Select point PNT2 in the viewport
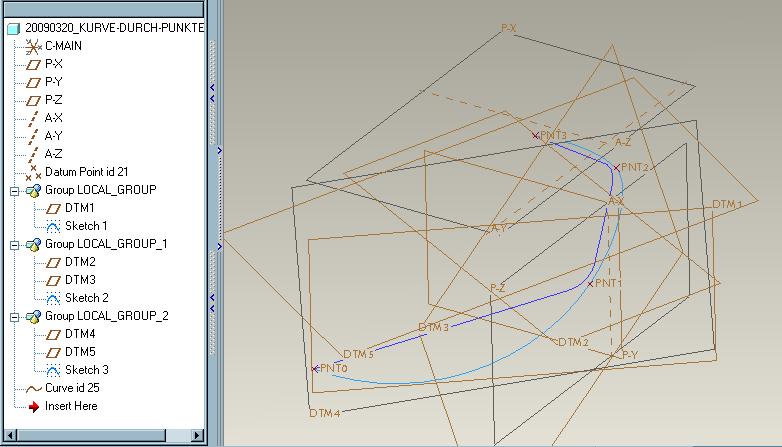Viewport: 782px width, 447px height. click(617, 168)
